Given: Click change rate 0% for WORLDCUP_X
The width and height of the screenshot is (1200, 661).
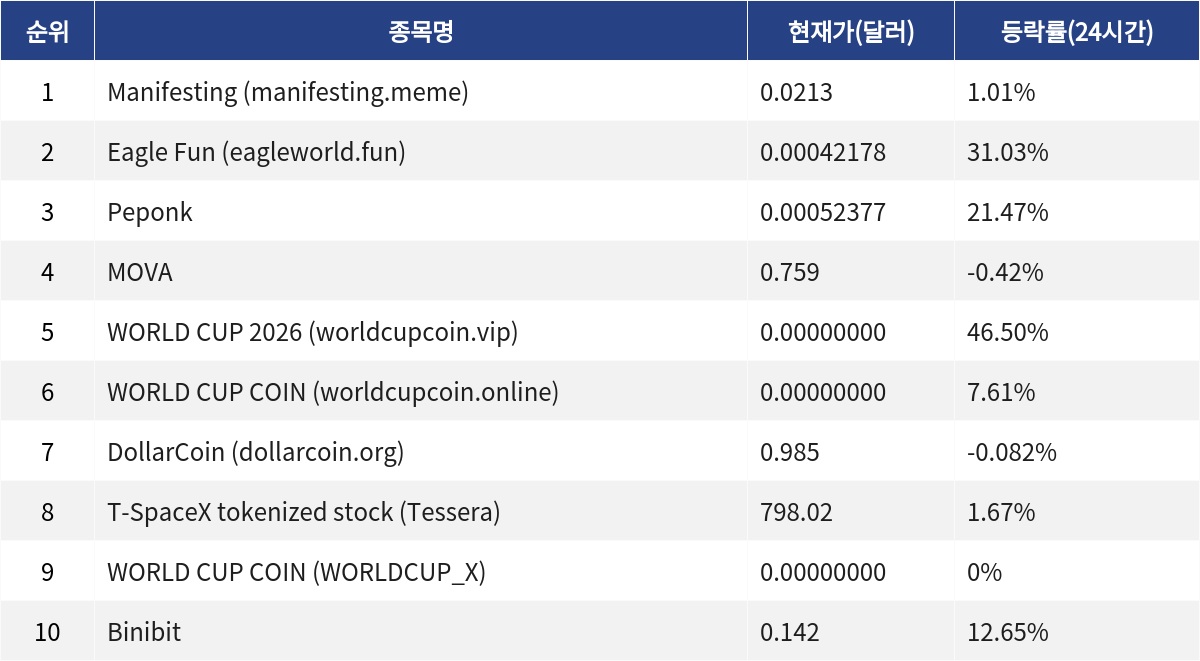Looking at the screenshot, I should (984, 573).
